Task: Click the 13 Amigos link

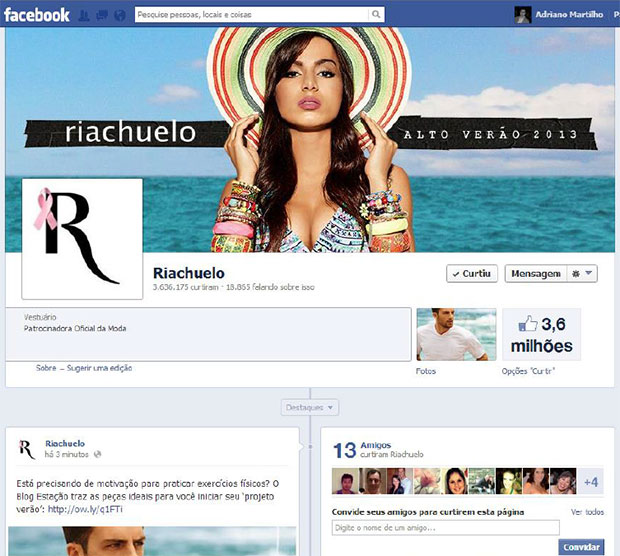Action: coord(375,445)
